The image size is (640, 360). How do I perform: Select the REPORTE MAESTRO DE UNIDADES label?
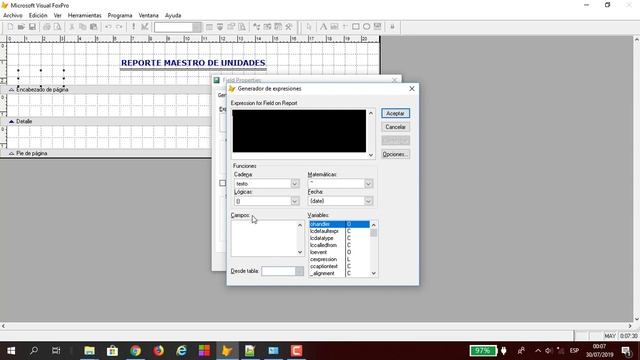click(193, 63)
